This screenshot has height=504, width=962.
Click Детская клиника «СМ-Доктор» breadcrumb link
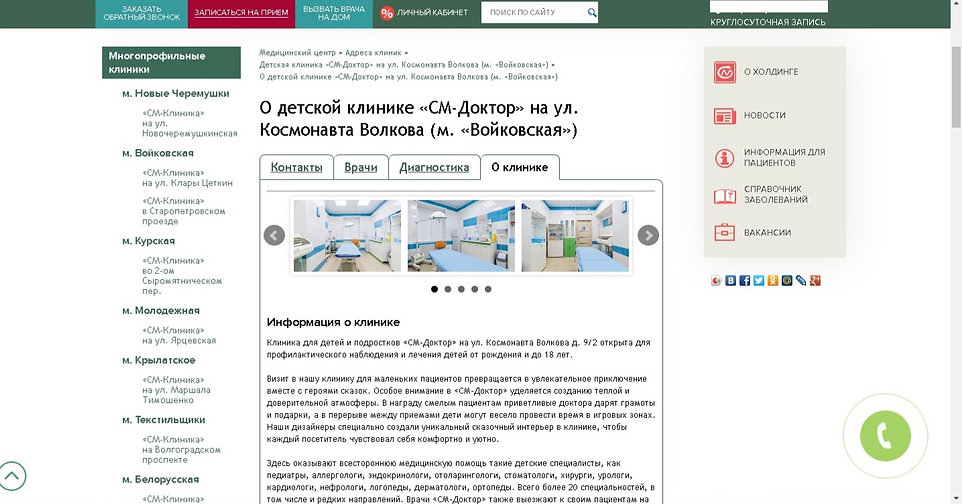[x=404, y=64]
